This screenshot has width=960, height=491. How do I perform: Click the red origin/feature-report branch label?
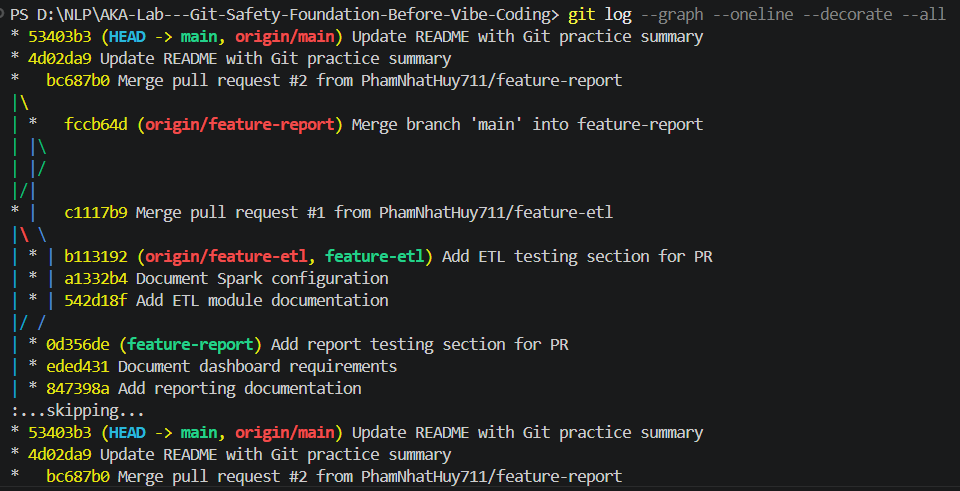coord(240,125)
